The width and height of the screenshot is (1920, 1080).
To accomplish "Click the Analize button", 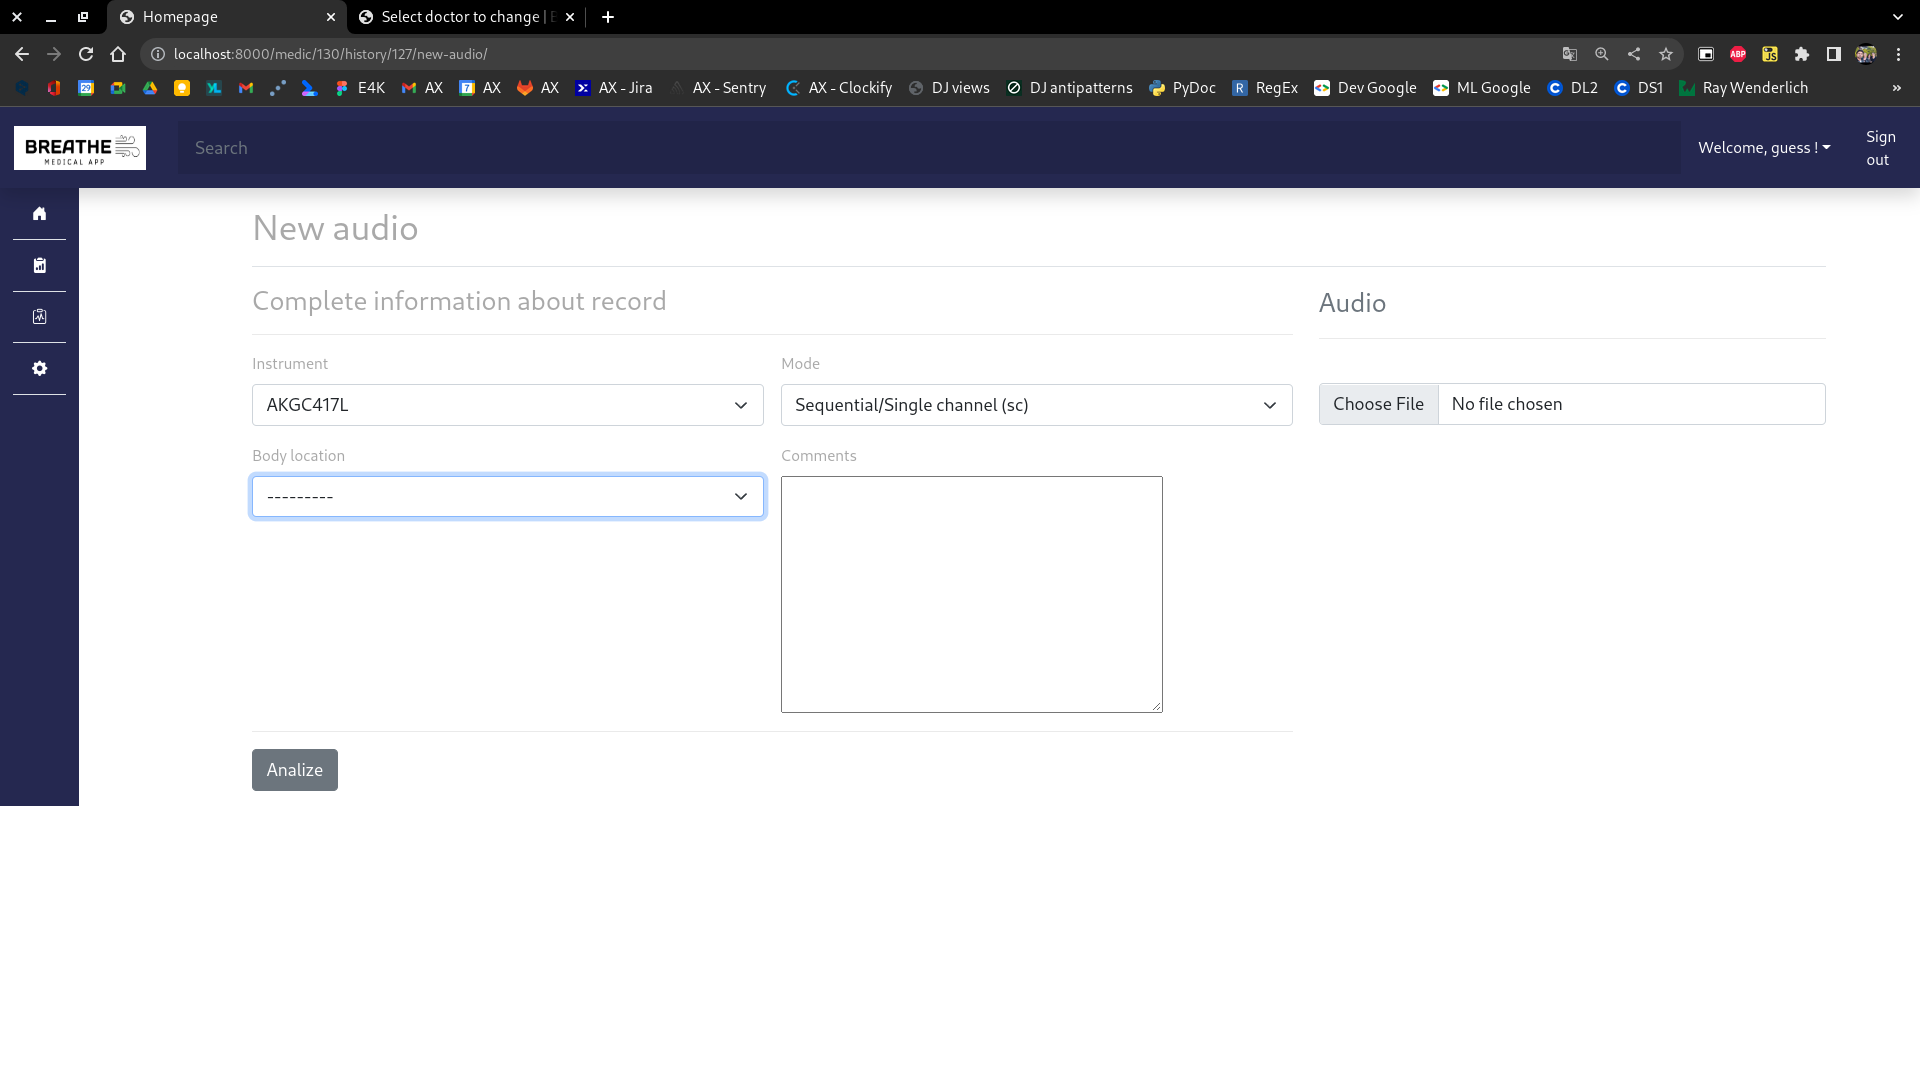I will [294, 770].
